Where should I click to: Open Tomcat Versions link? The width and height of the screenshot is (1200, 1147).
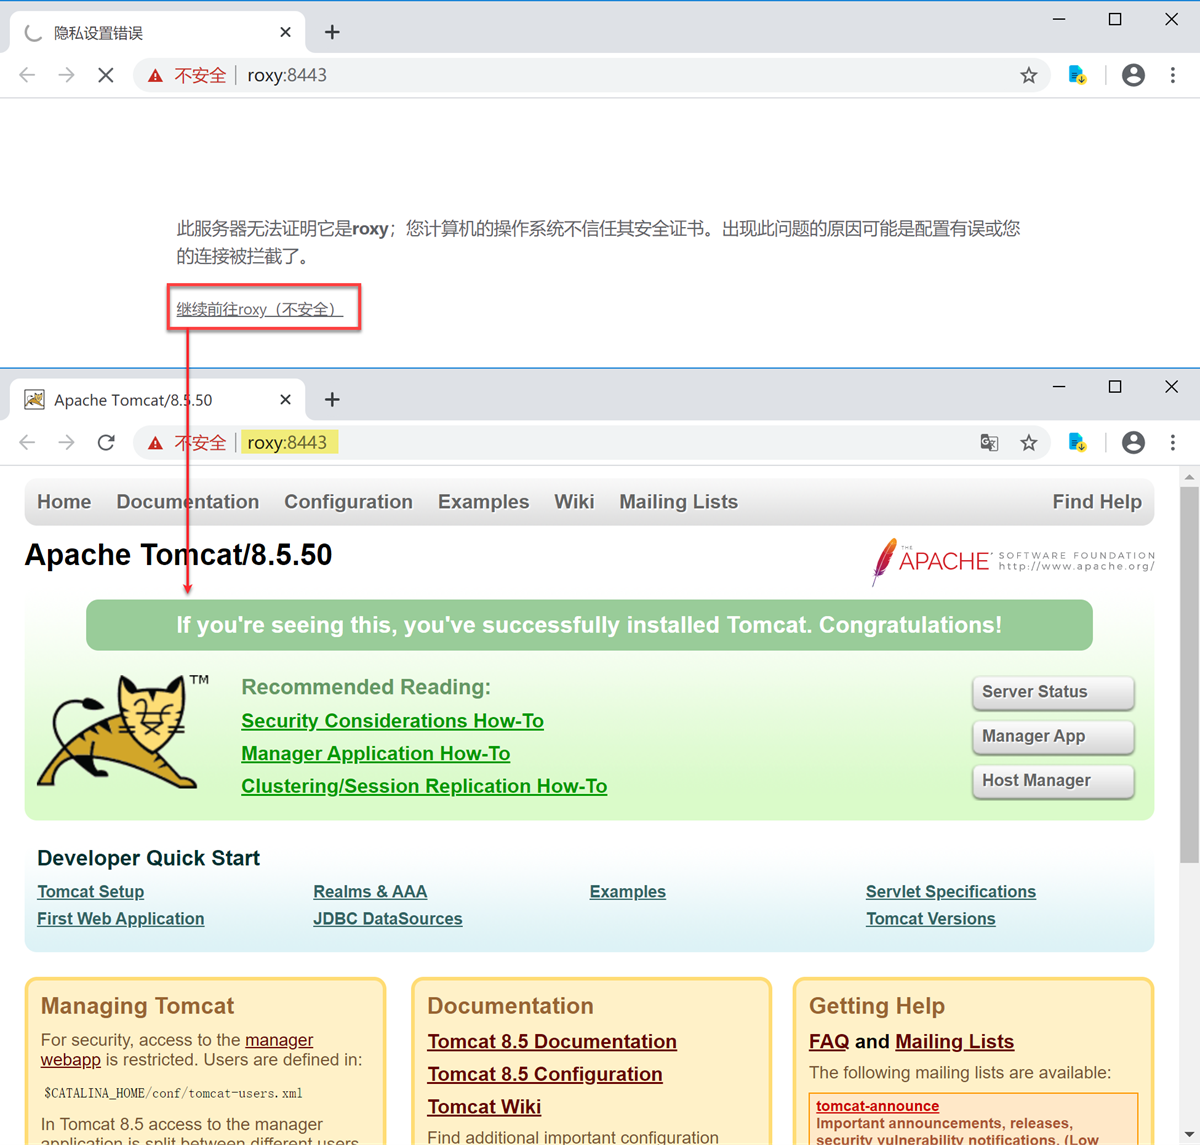pos(930,919)
